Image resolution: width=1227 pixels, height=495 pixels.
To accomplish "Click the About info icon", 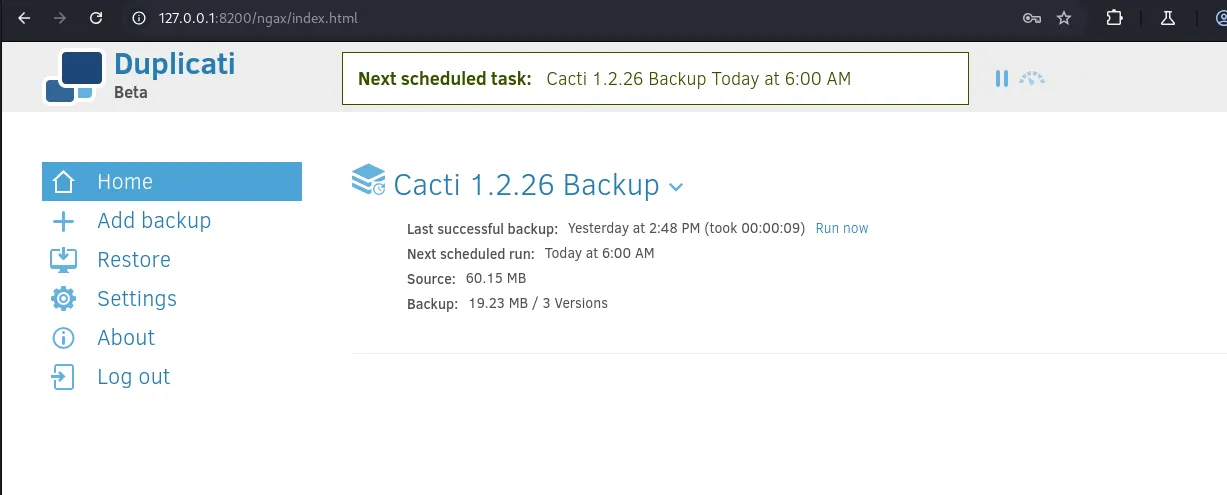I will 63,338.
